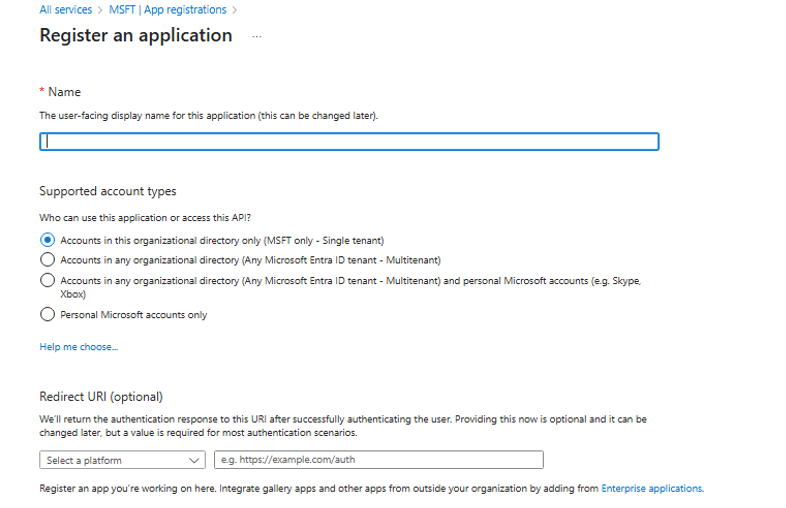Select the single tenant MSFT only option
The height and width of the screenshot is (508, 786).
(47, 240)
